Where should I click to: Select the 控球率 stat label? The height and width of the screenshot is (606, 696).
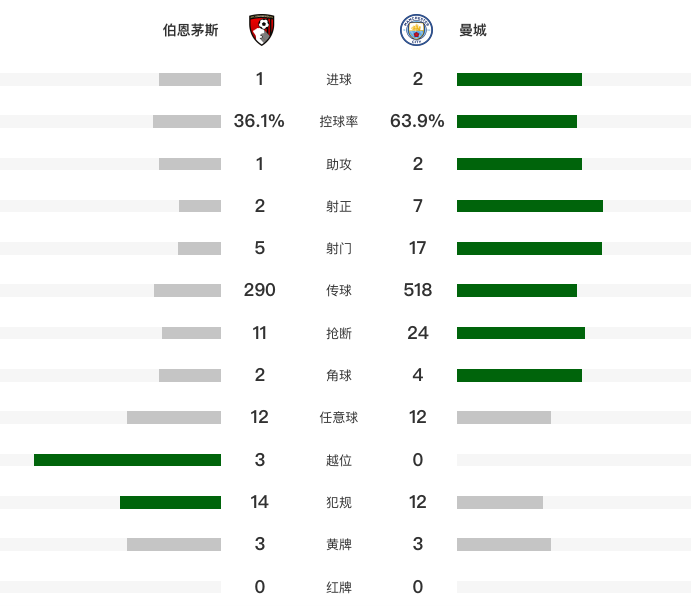(x=339, y=121)
